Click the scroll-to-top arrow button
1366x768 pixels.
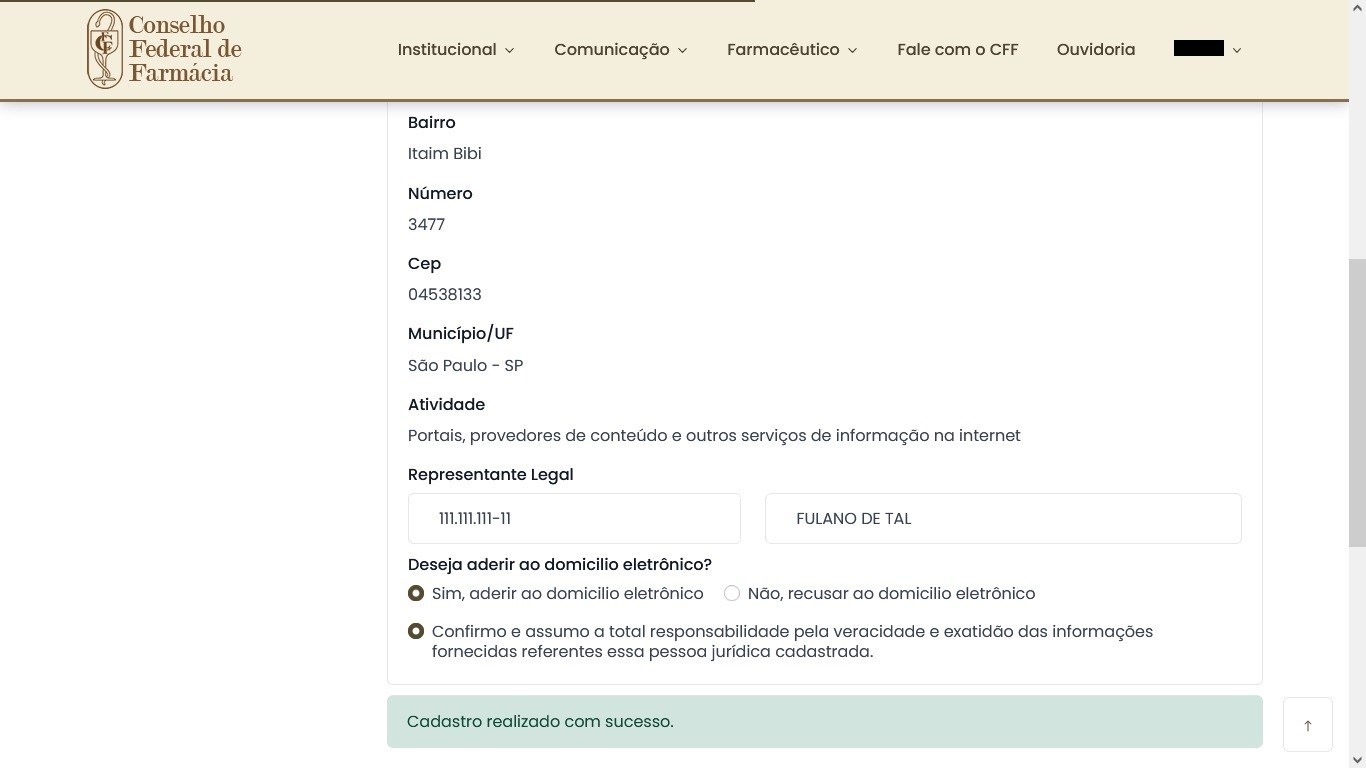[x=1307, y=725]
